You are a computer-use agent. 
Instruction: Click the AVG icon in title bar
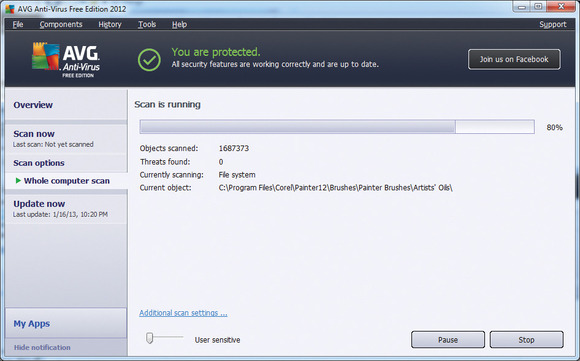(x=10, y=9)
